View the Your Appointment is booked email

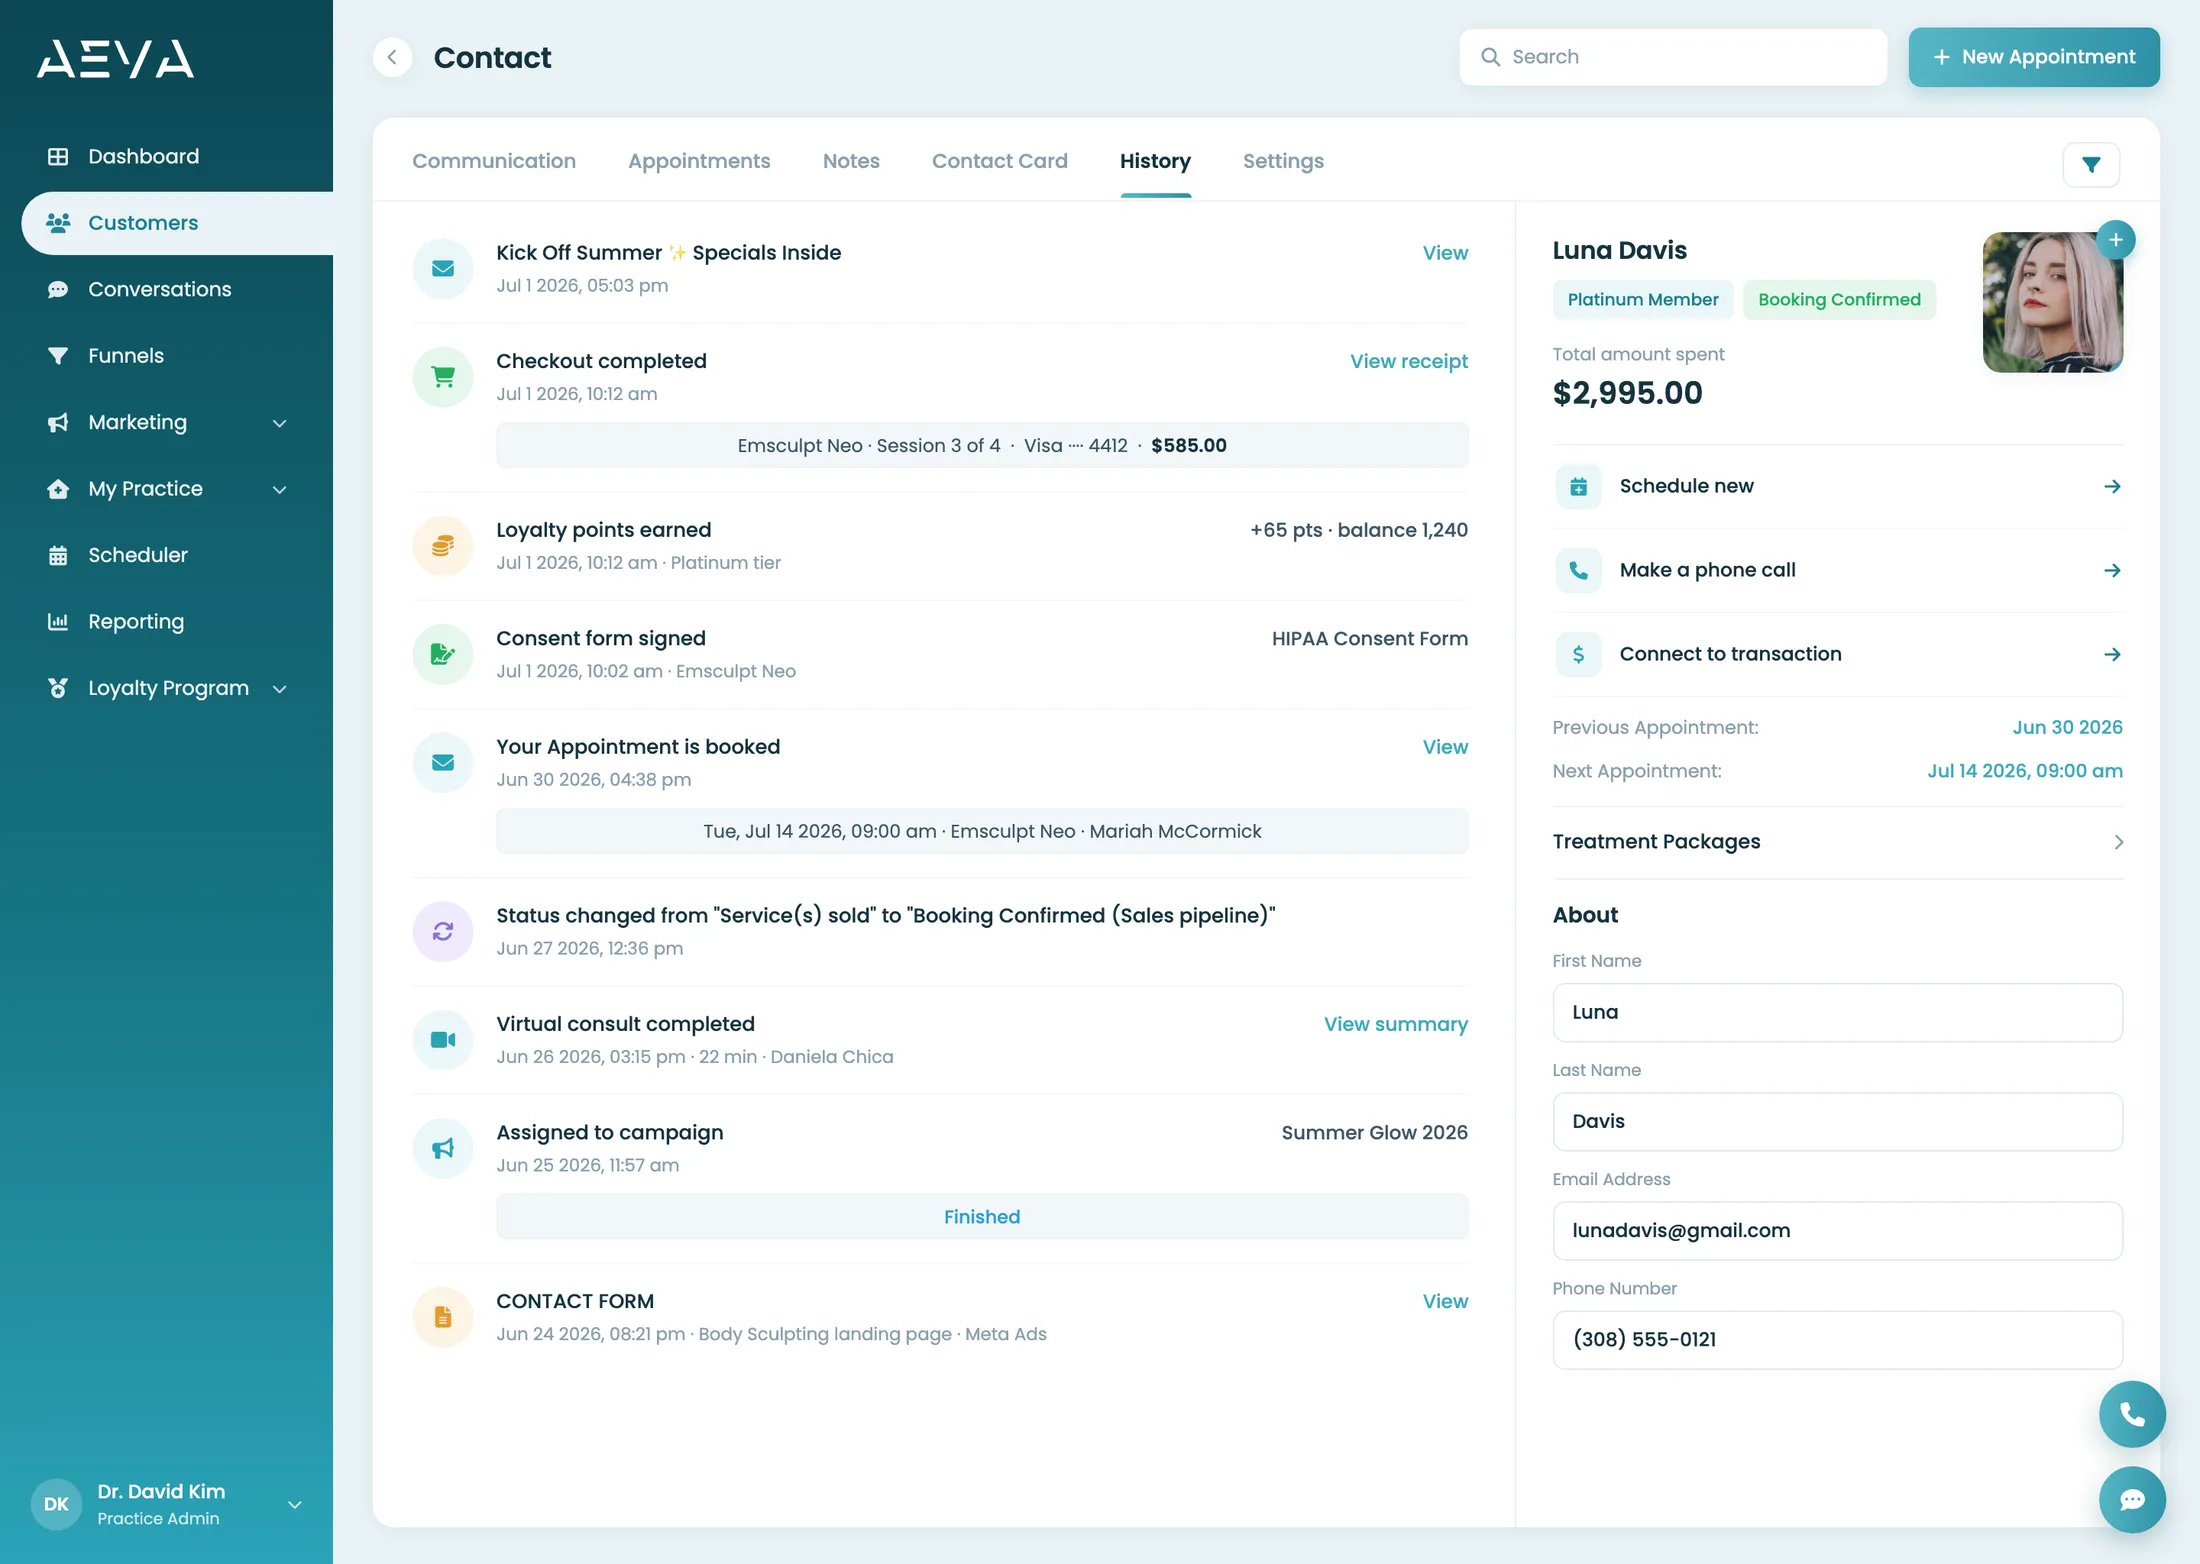coord(1445,747)
